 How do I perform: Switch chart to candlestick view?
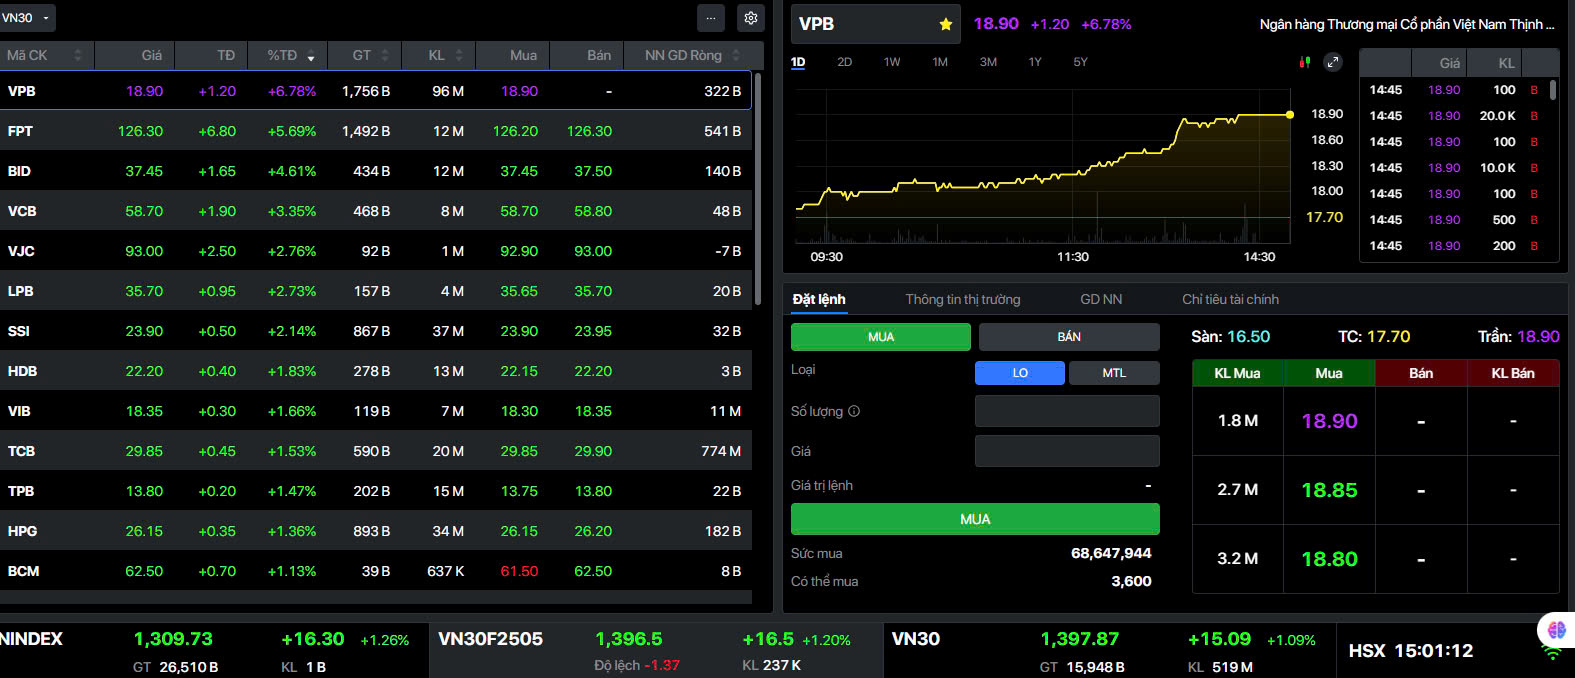(1304, 62)
